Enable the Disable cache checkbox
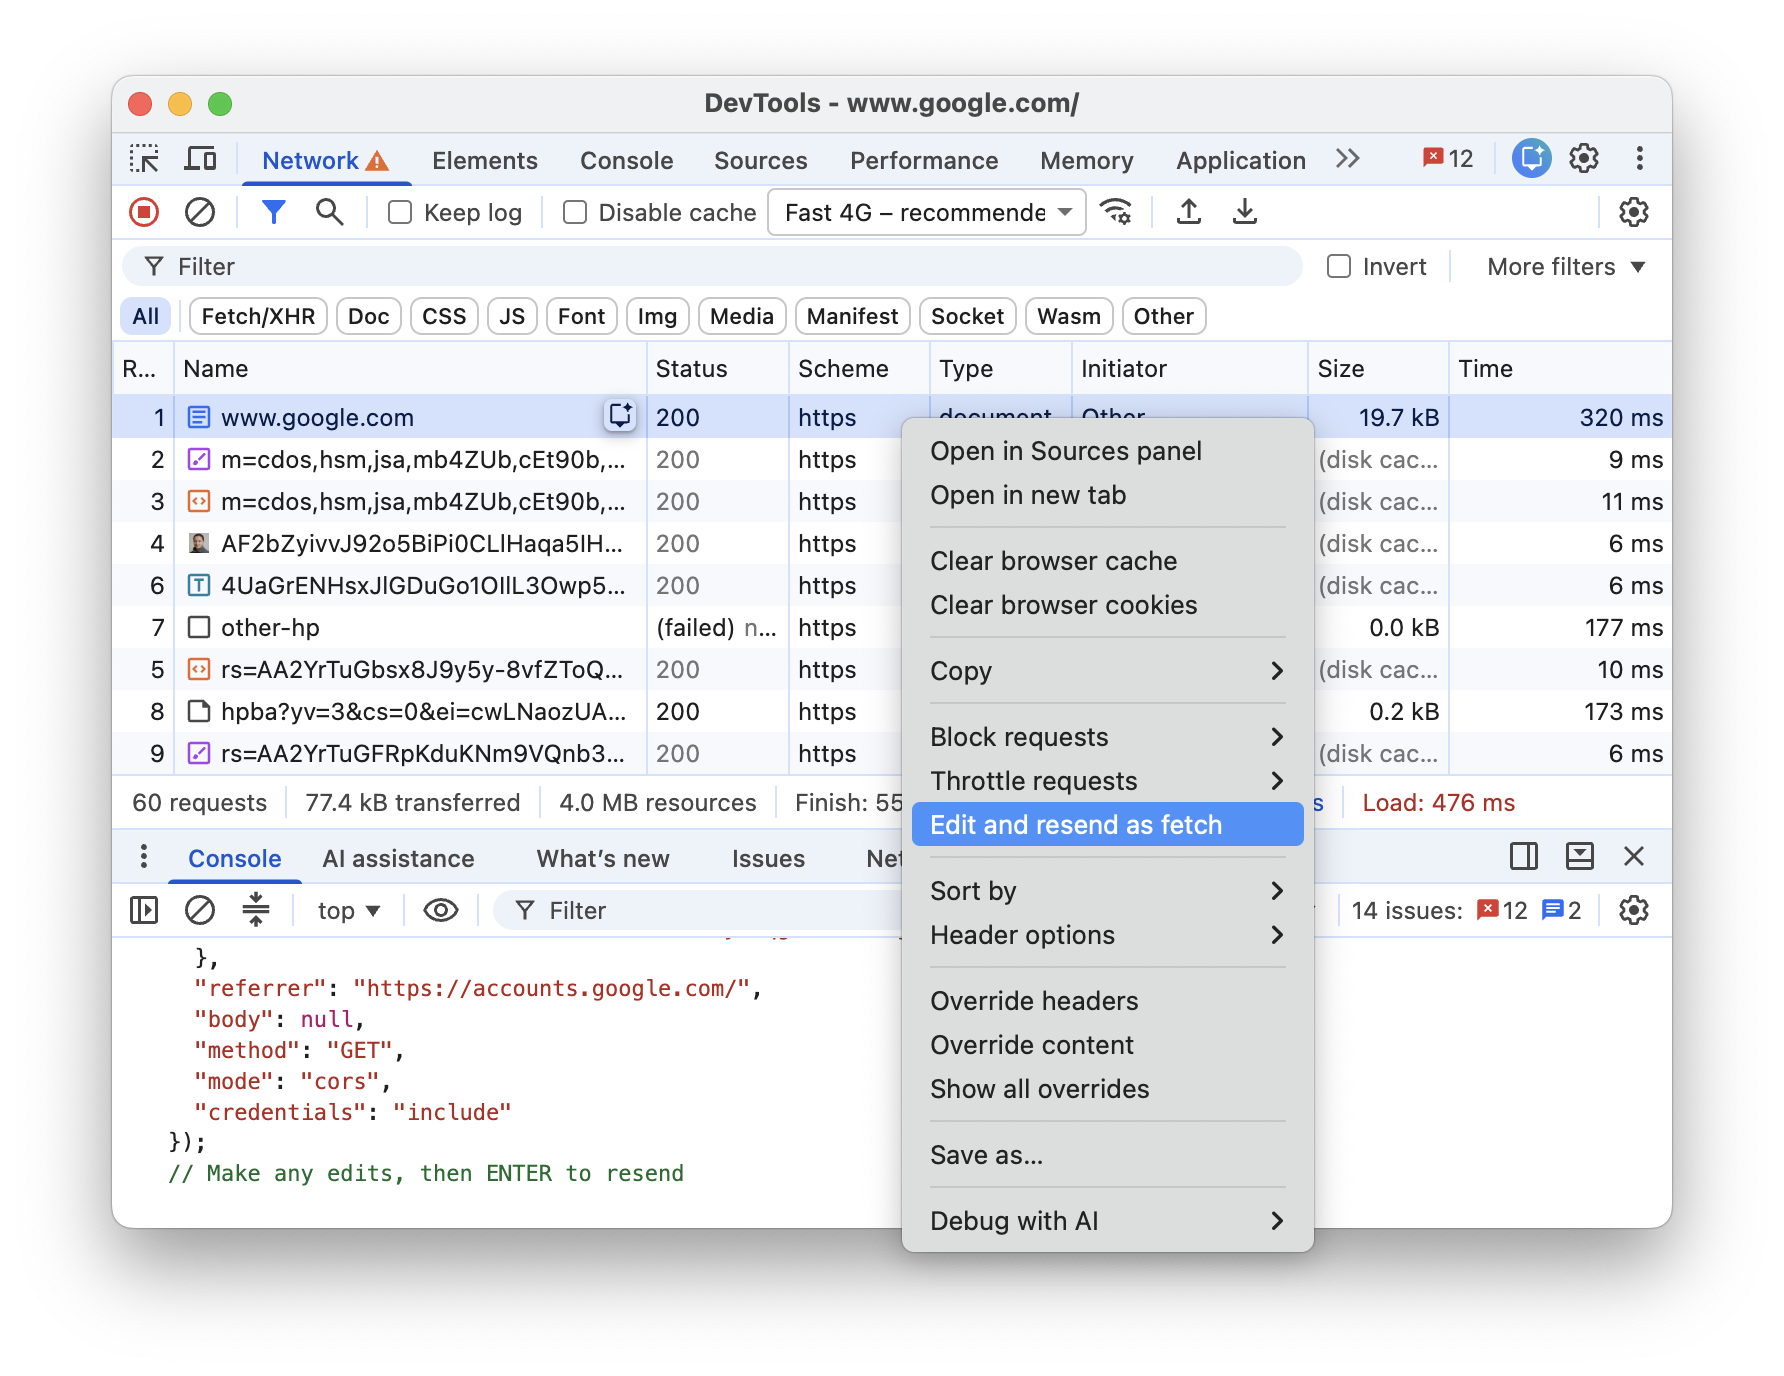 (575, 212)
